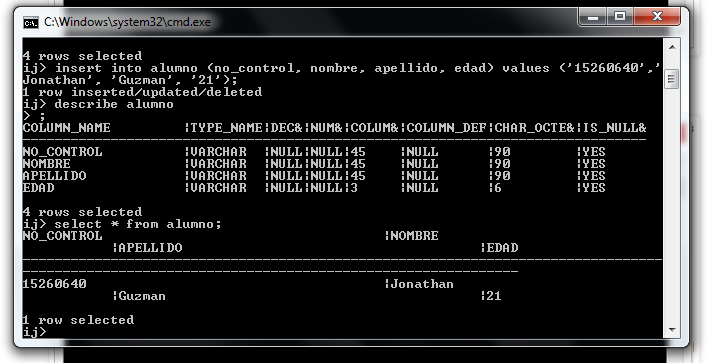The width and height of the screenshot is (717, 363).
Task: Click '1 row selected' message
Action: click(78, 320)
